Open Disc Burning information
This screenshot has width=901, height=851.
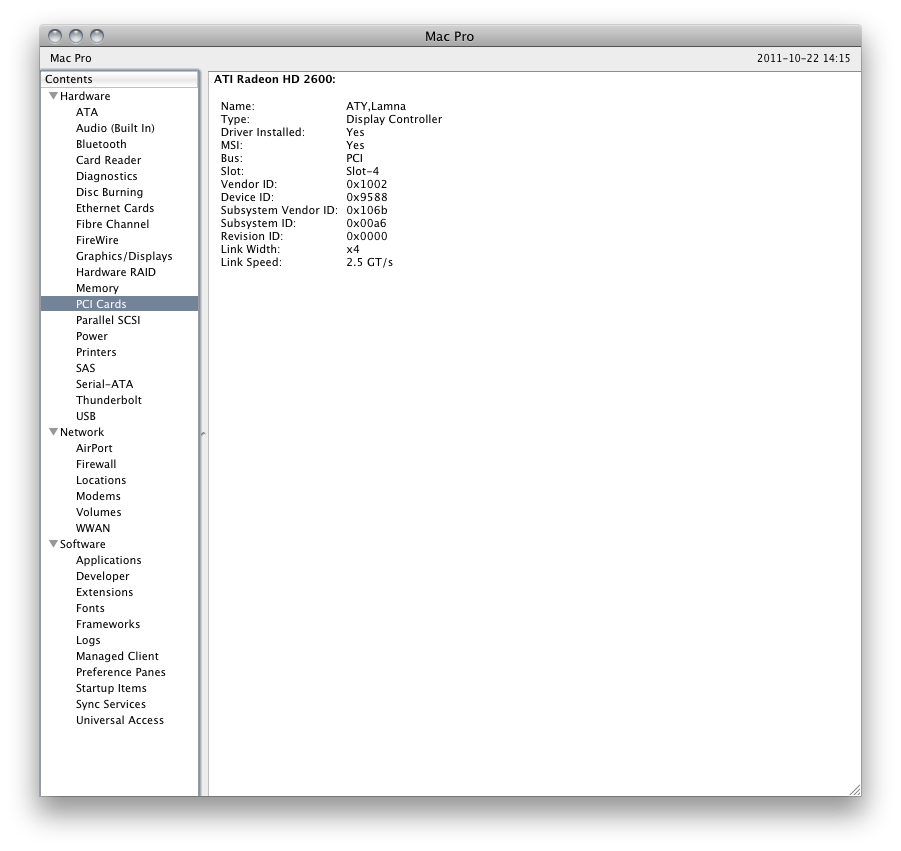(x=109, y=192)
